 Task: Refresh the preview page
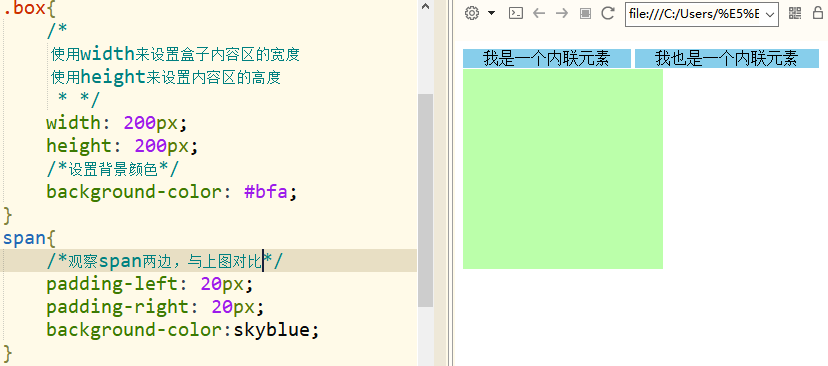coord(608,13)
